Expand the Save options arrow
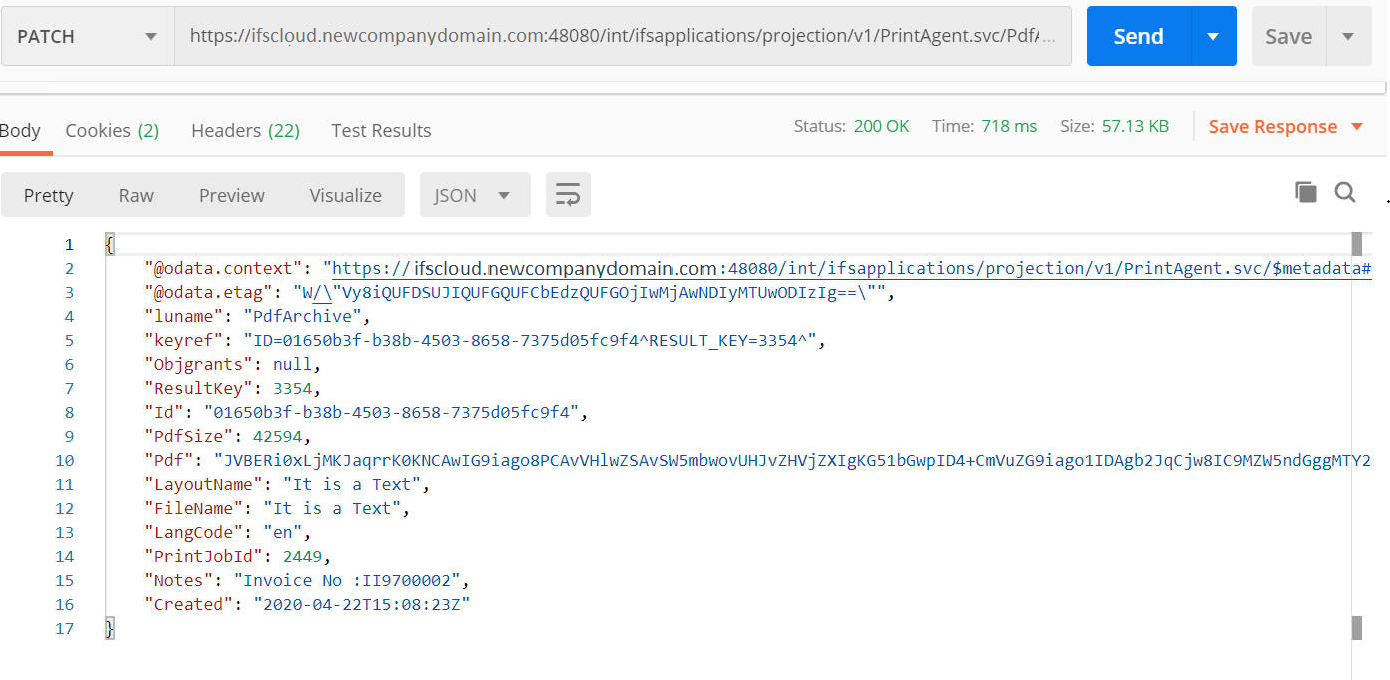Viewport: 1390px width, 680px height. (1348, 37)
